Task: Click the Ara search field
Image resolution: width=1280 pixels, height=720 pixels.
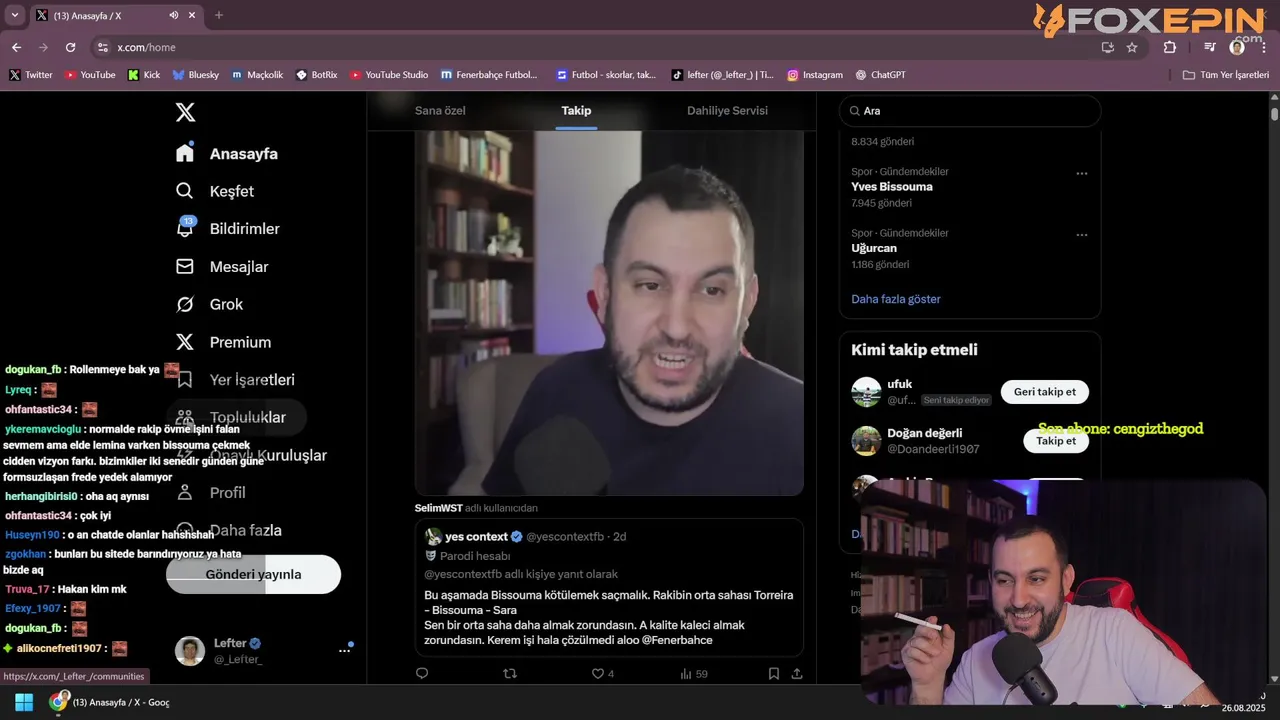Action: [970, 111]
